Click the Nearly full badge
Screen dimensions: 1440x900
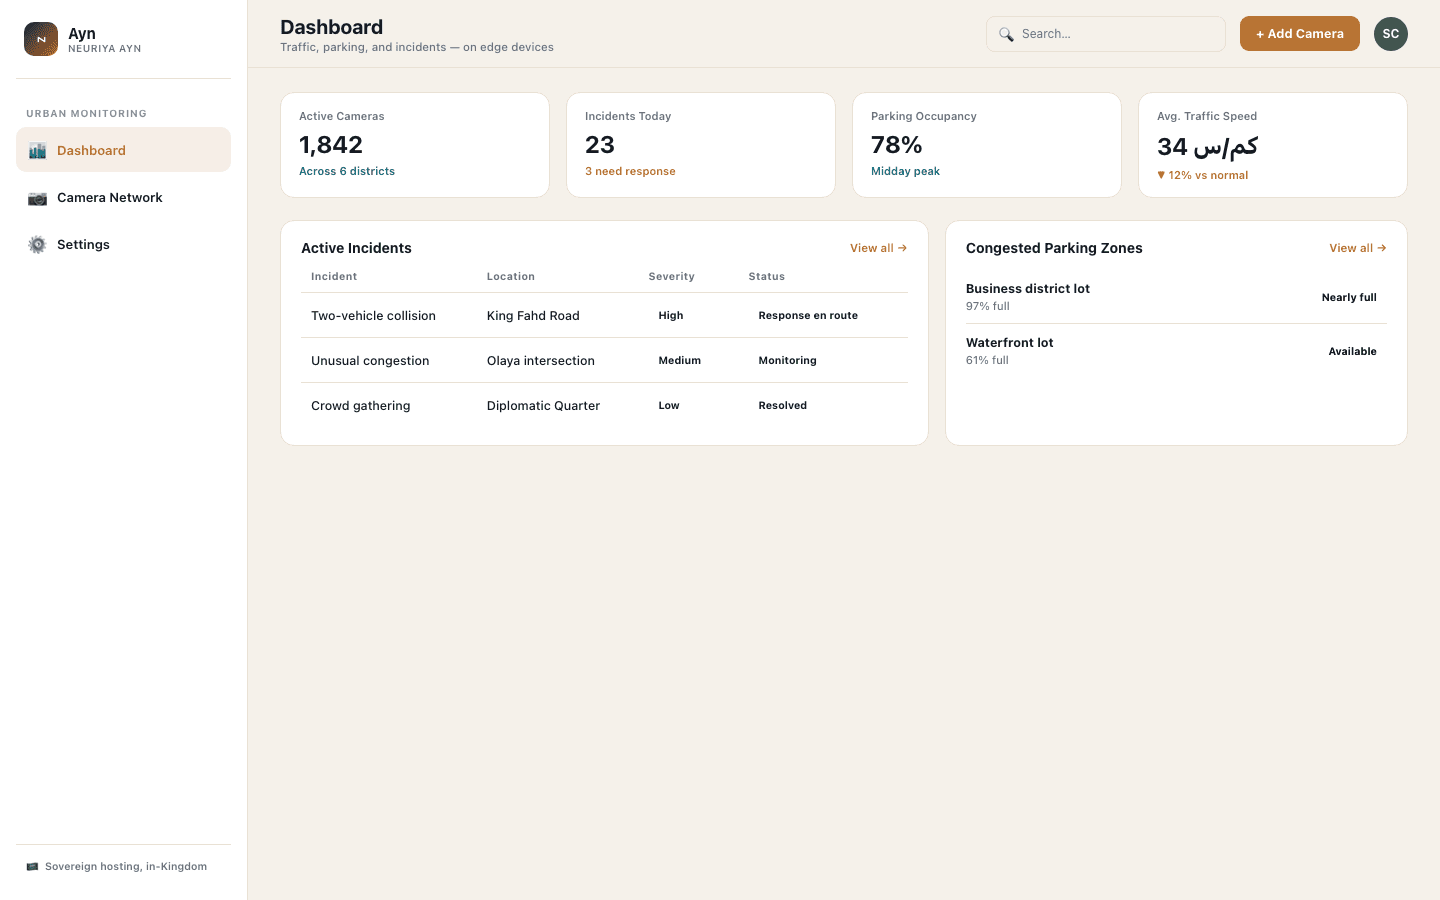tap(1349, 298)
